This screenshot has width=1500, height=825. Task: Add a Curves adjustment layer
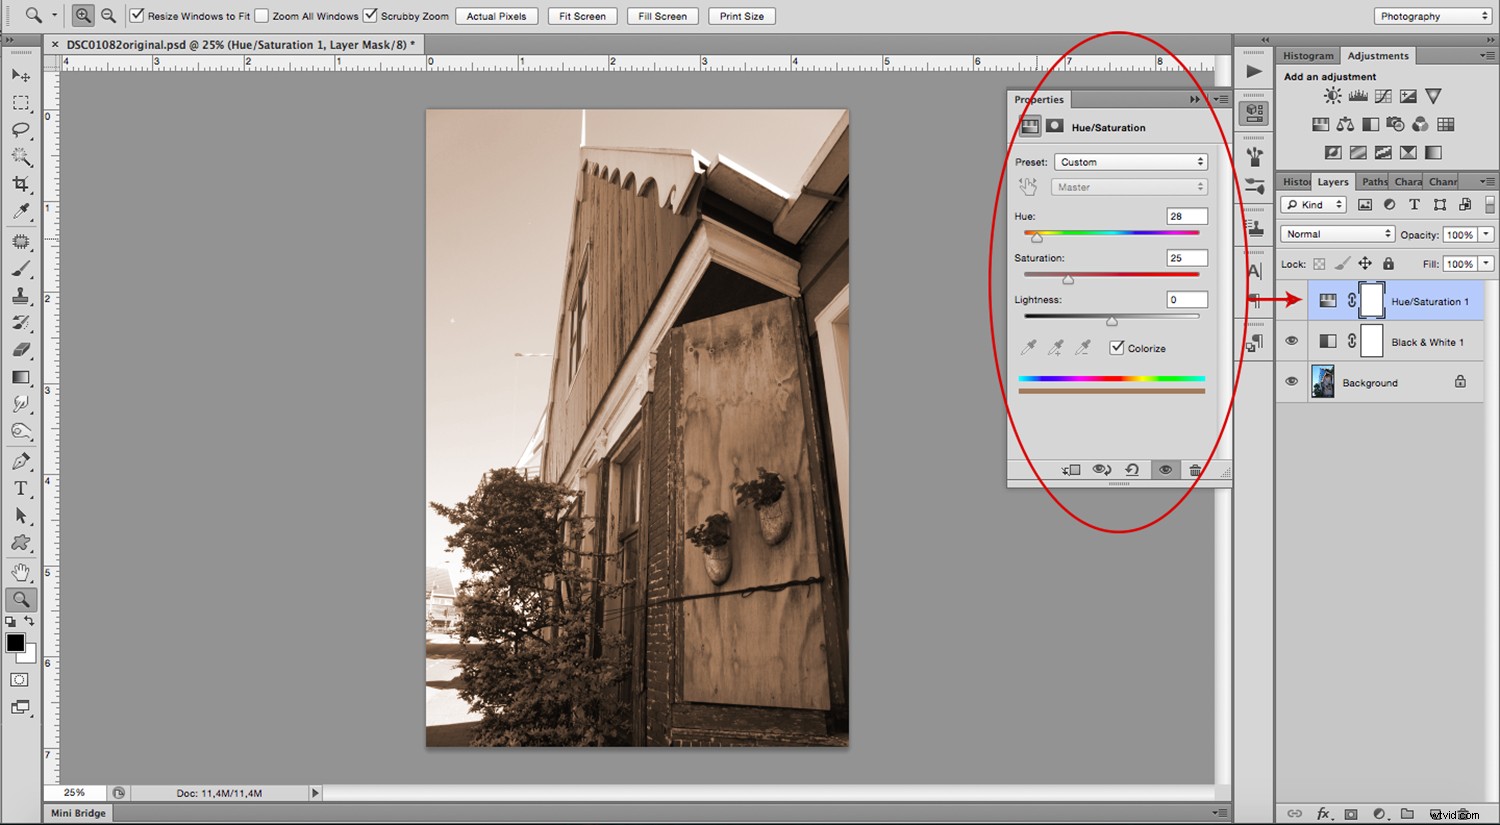pyautogui.click(x=1383, y=96)
